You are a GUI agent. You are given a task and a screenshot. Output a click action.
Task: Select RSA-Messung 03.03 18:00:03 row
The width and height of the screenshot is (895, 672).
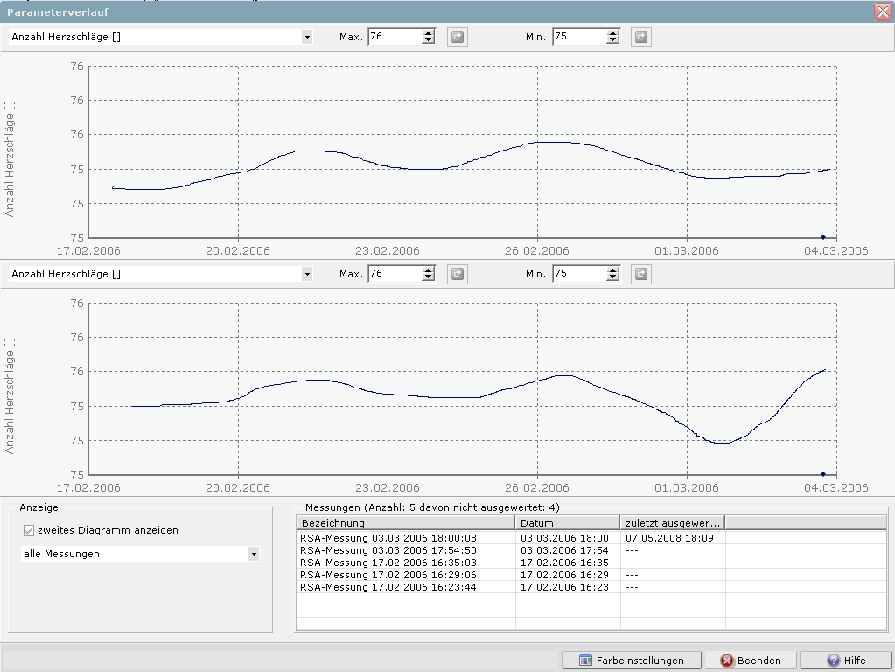(x=405, y=538)
